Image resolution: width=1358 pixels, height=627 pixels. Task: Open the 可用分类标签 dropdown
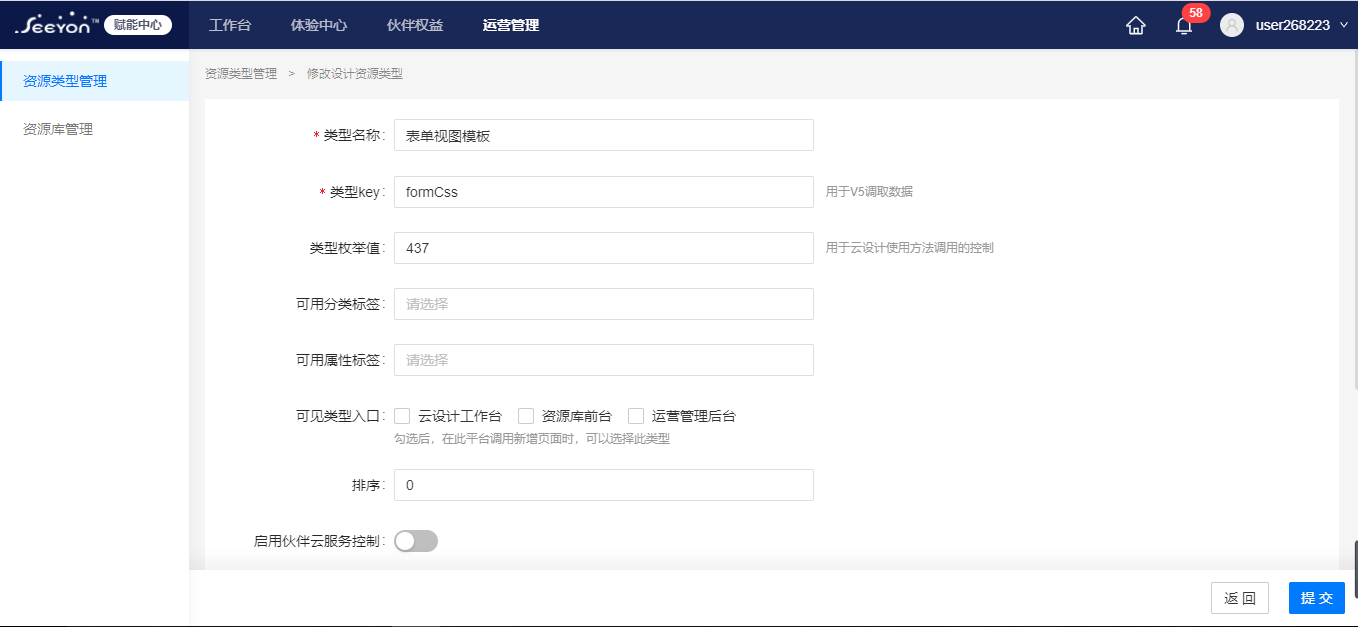(x=604, y=304)
